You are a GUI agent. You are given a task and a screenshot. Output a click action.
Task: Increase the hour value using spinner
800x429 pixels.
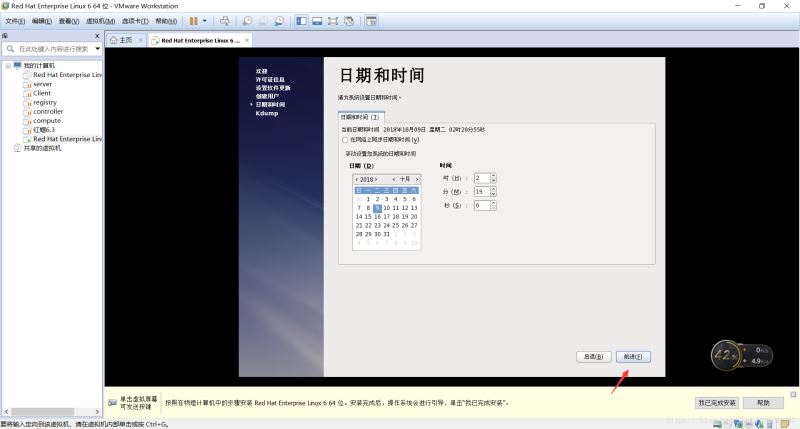click(x=492, y=175)
